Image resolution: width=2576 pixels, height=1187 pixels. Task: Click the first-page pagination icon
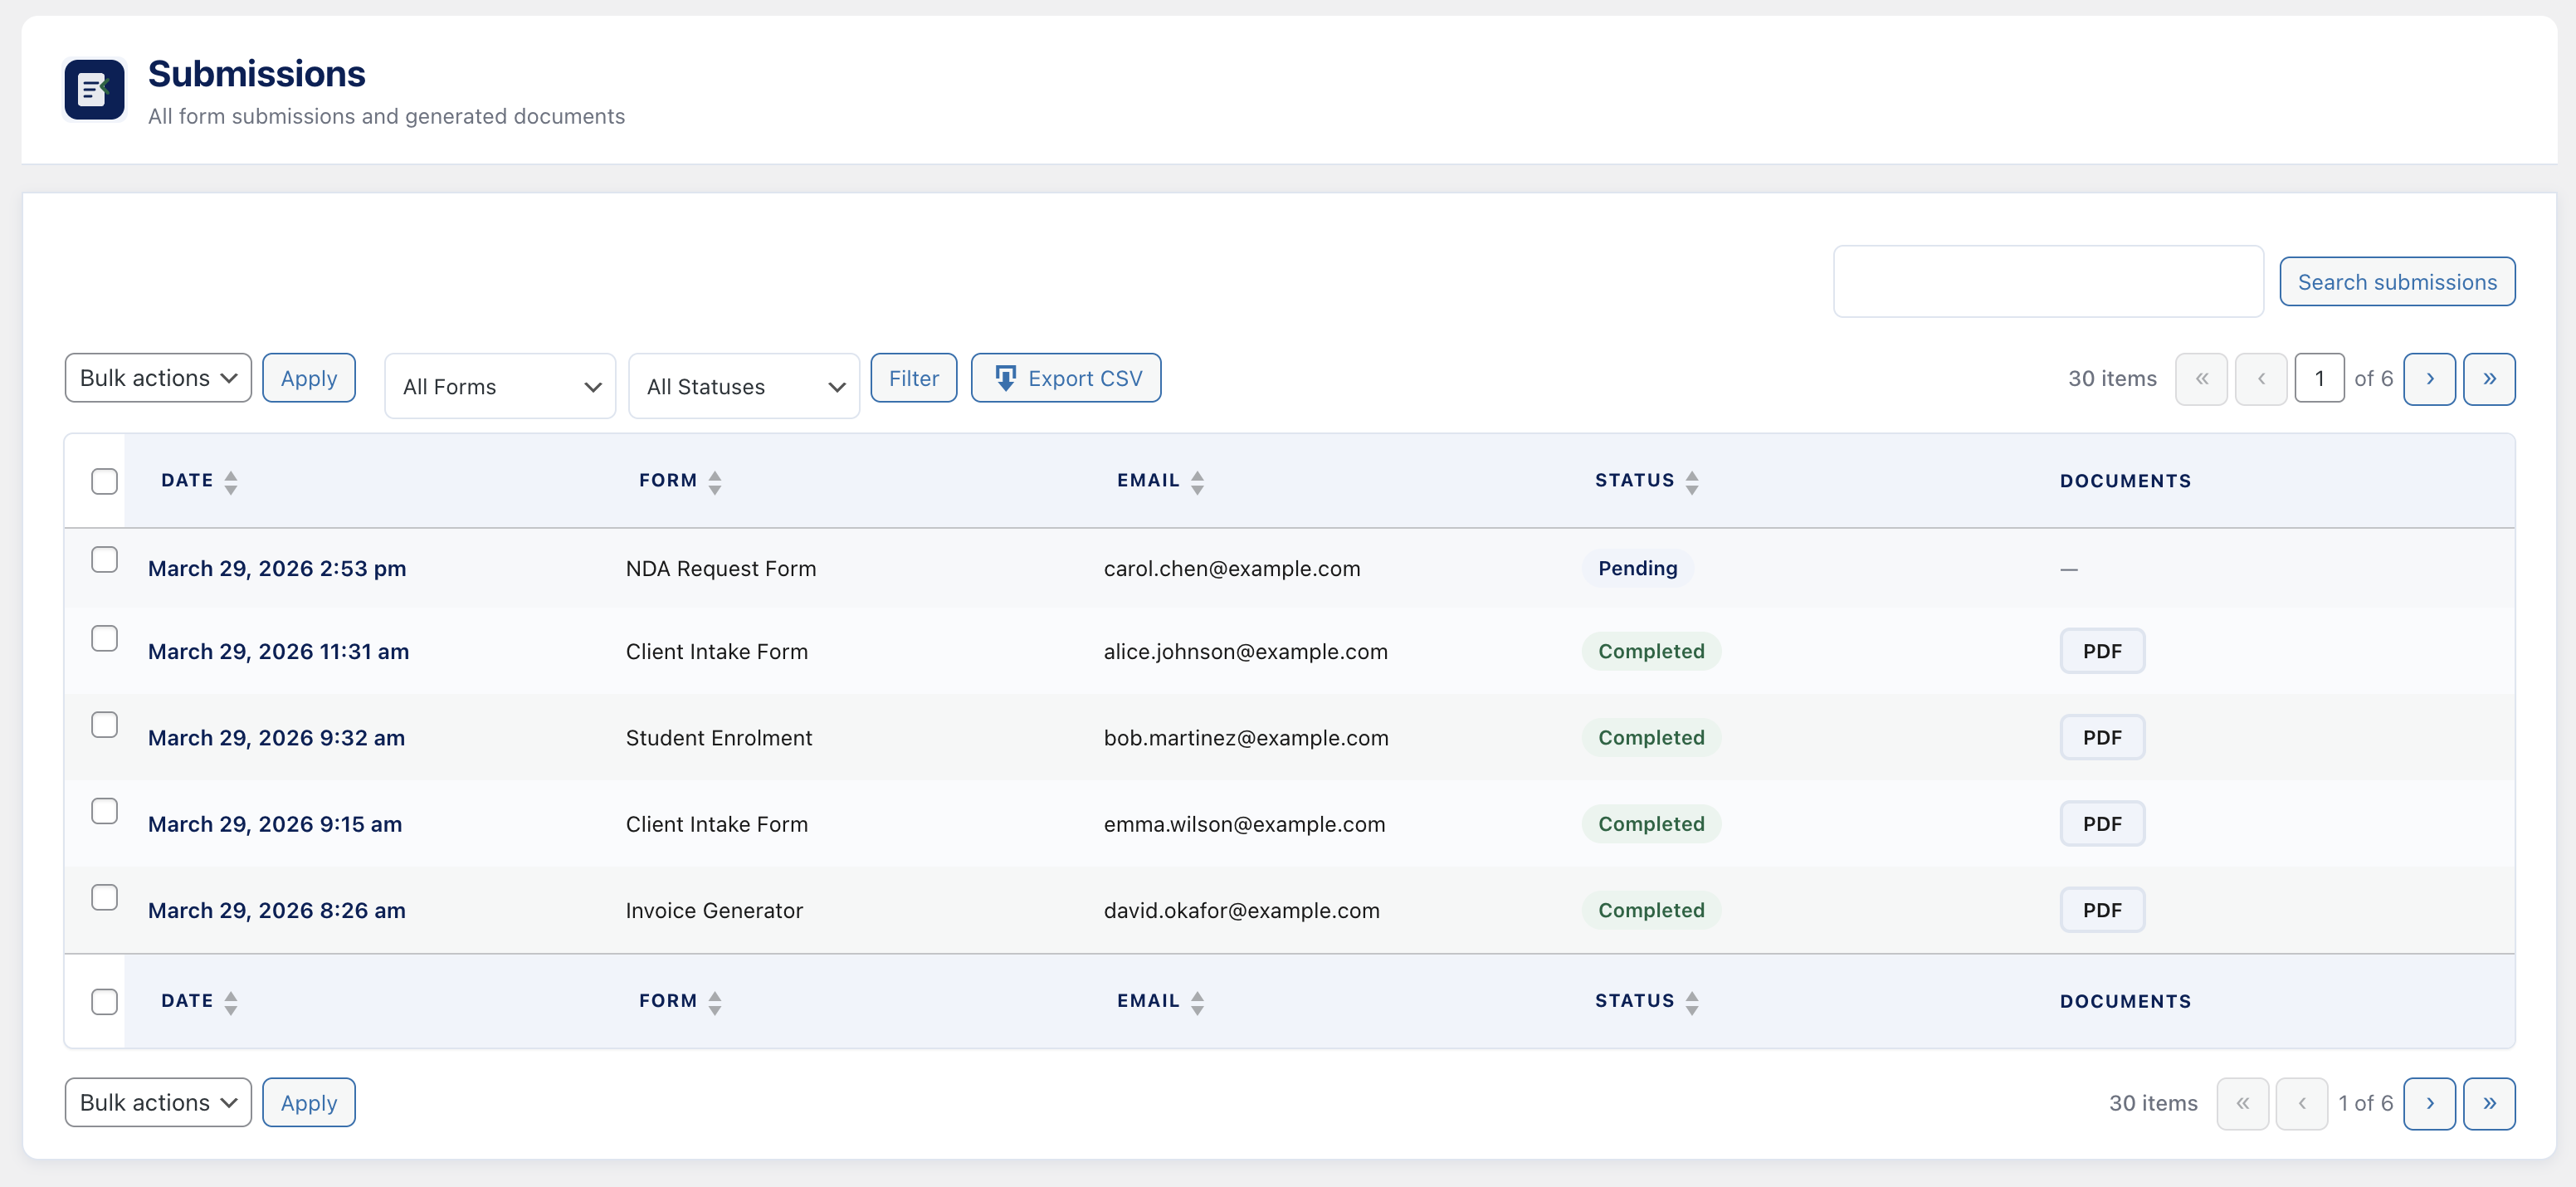click(x=2202, y=379)
